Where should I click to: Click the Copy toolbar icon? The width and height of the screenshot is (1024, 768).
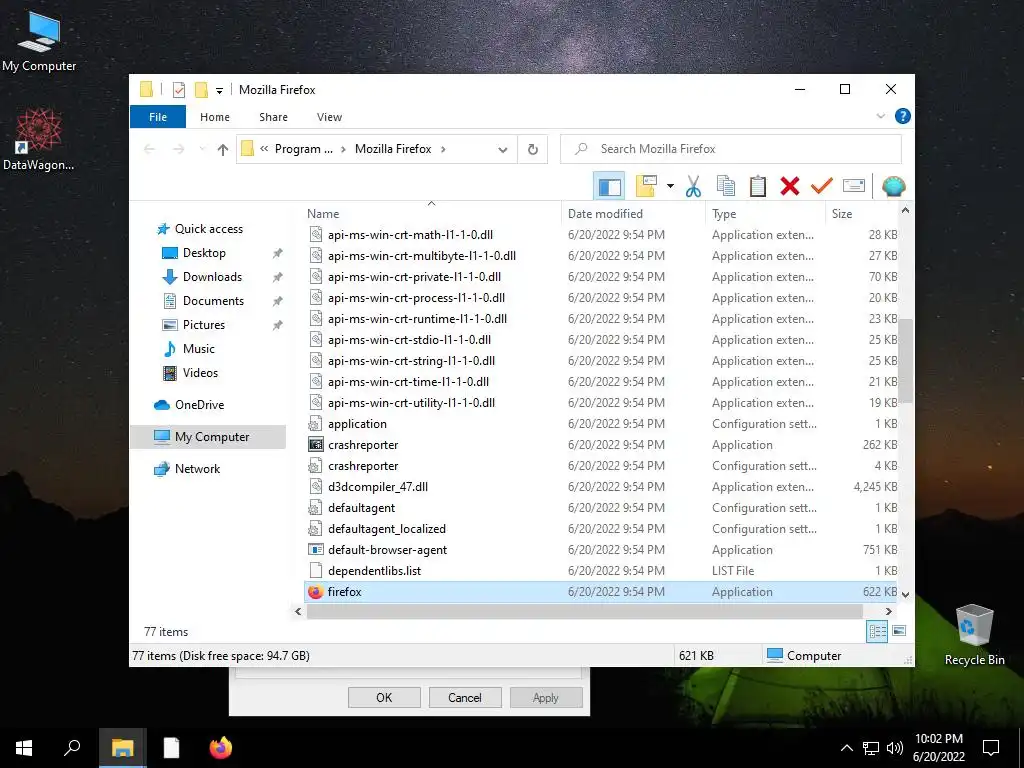coord(726,186)
